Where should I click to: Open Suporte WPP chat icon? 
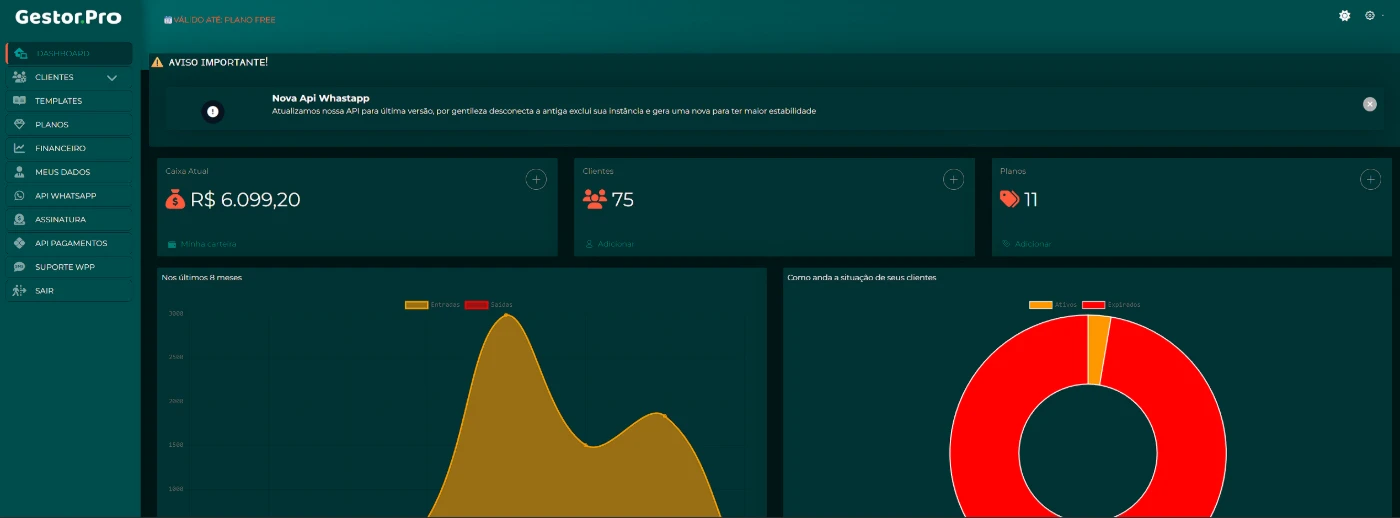19,267
